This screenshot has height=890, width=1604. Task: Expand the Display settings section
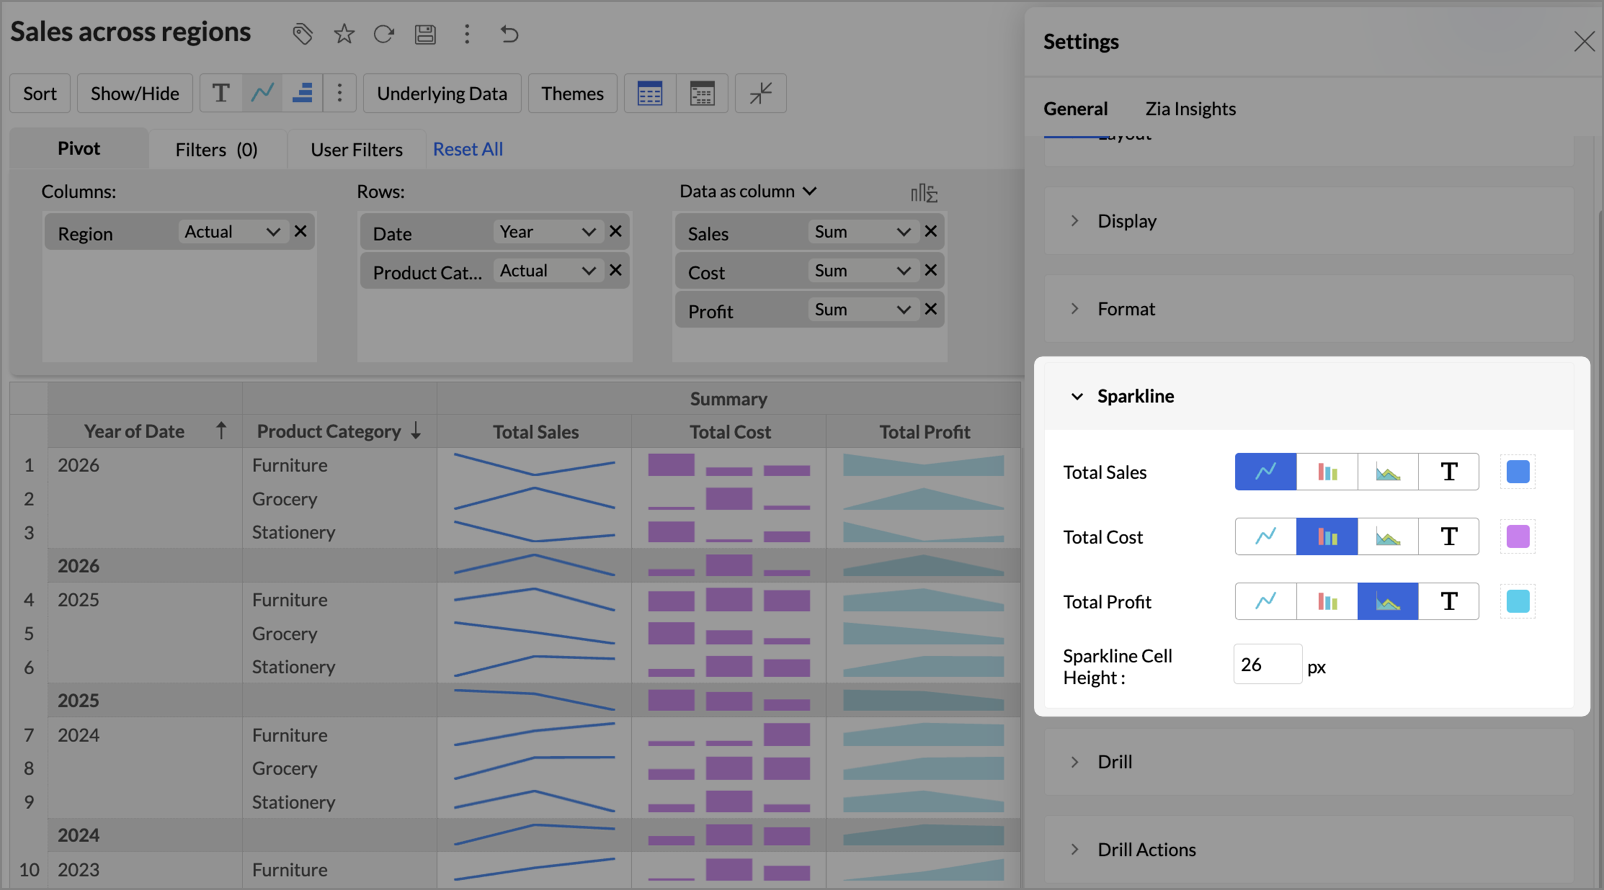click(1126, 221)
